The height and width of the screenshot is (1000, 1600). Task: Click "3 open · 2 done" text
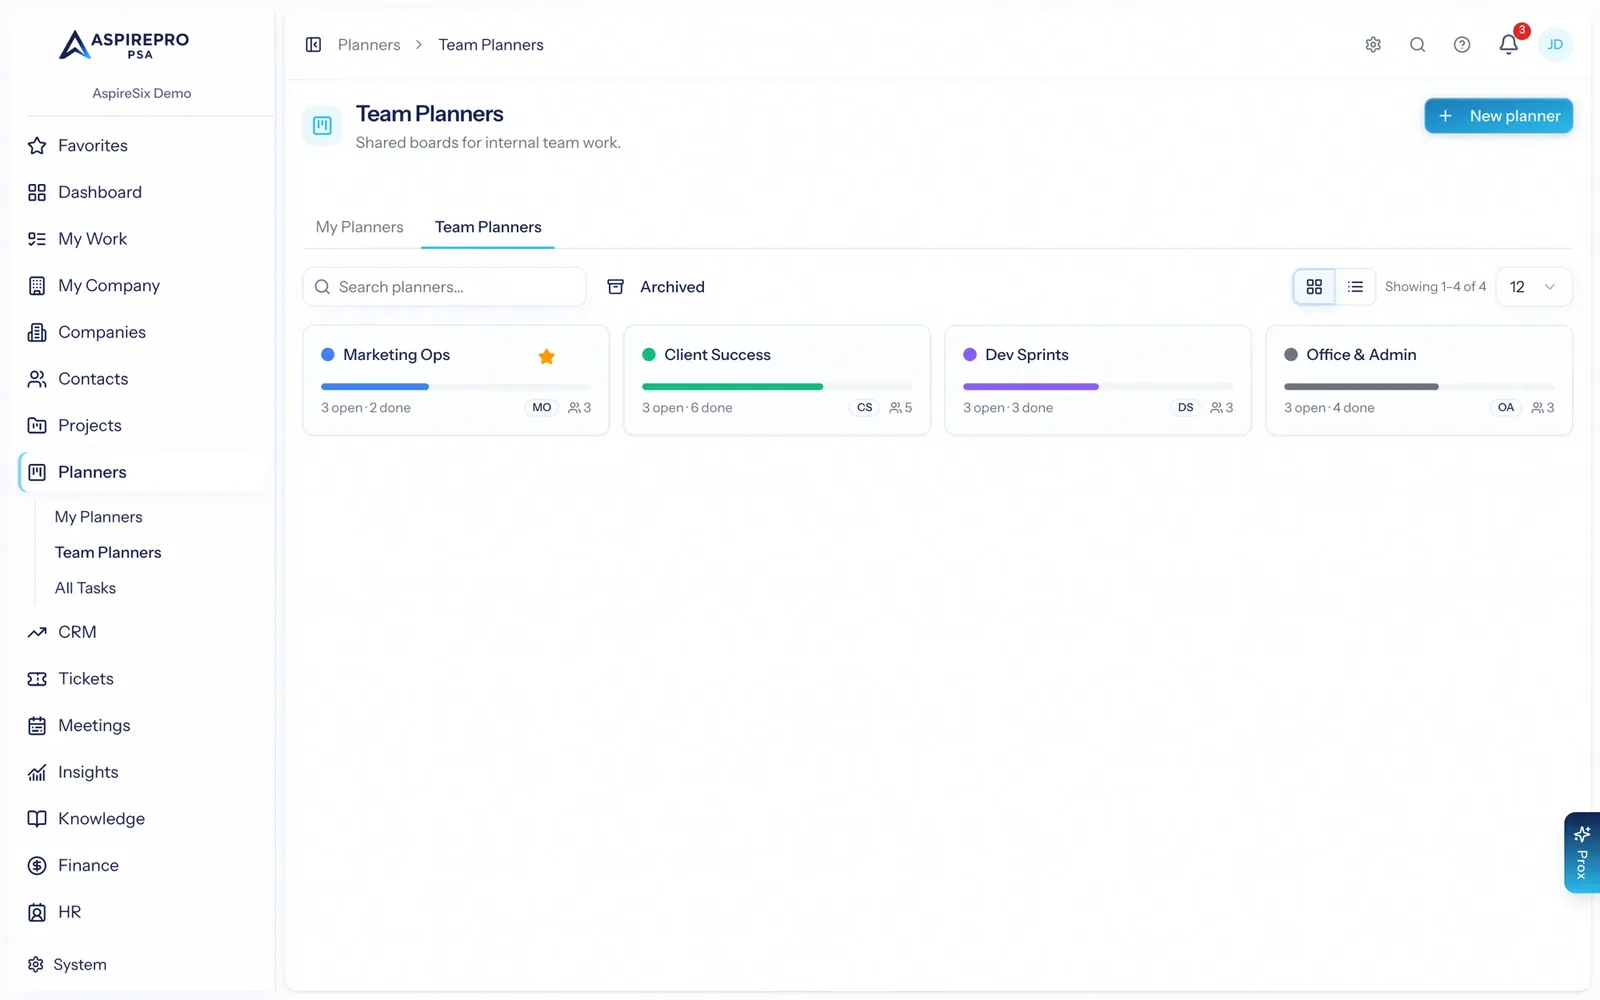pyautogui.click(x=366, y=408)
